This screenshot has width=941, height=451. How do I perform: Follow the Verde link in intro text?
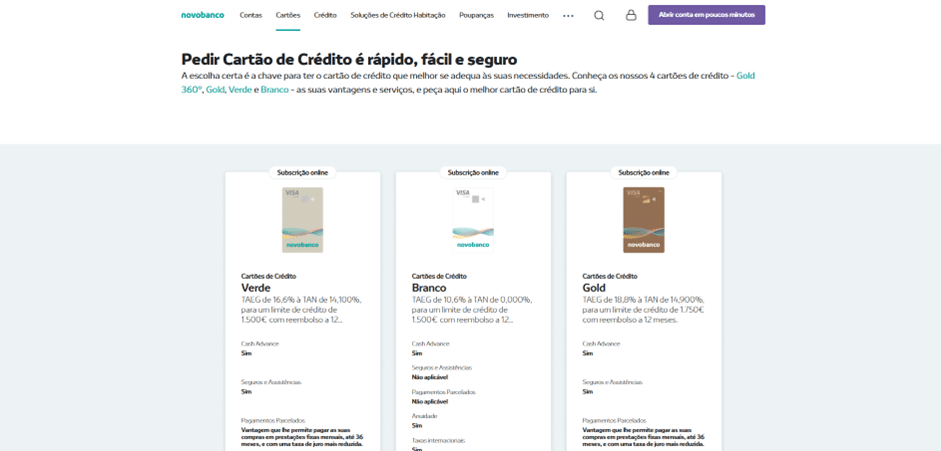coord(240,90)
